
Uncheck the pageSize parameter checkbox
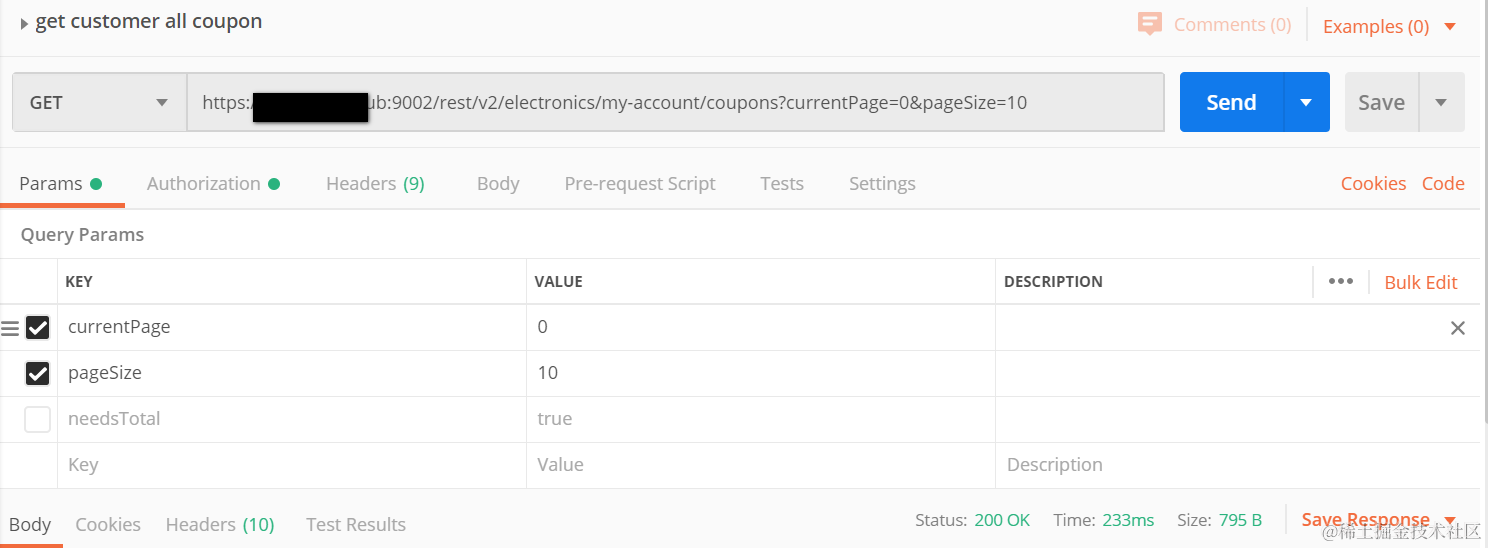coord(38,374)
